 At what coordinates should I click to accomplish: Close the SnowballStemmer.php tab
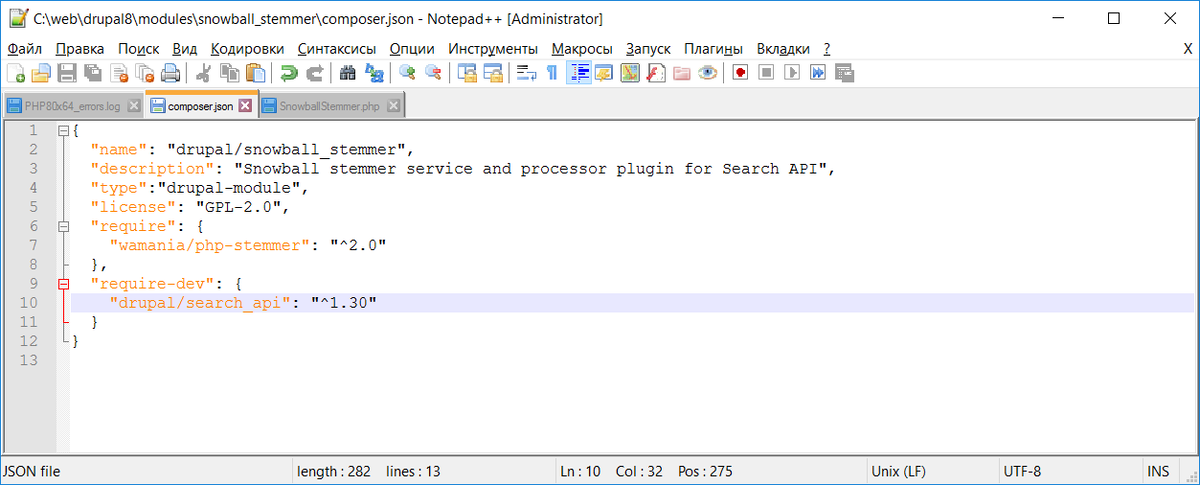(x=394, y=105)
